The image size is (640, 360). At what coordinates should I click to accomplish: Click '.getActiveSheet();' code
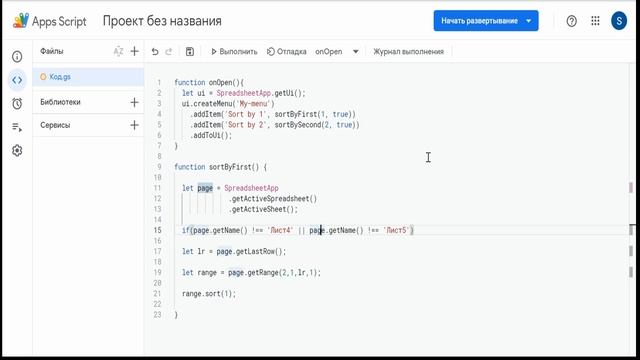coord(263,209)
